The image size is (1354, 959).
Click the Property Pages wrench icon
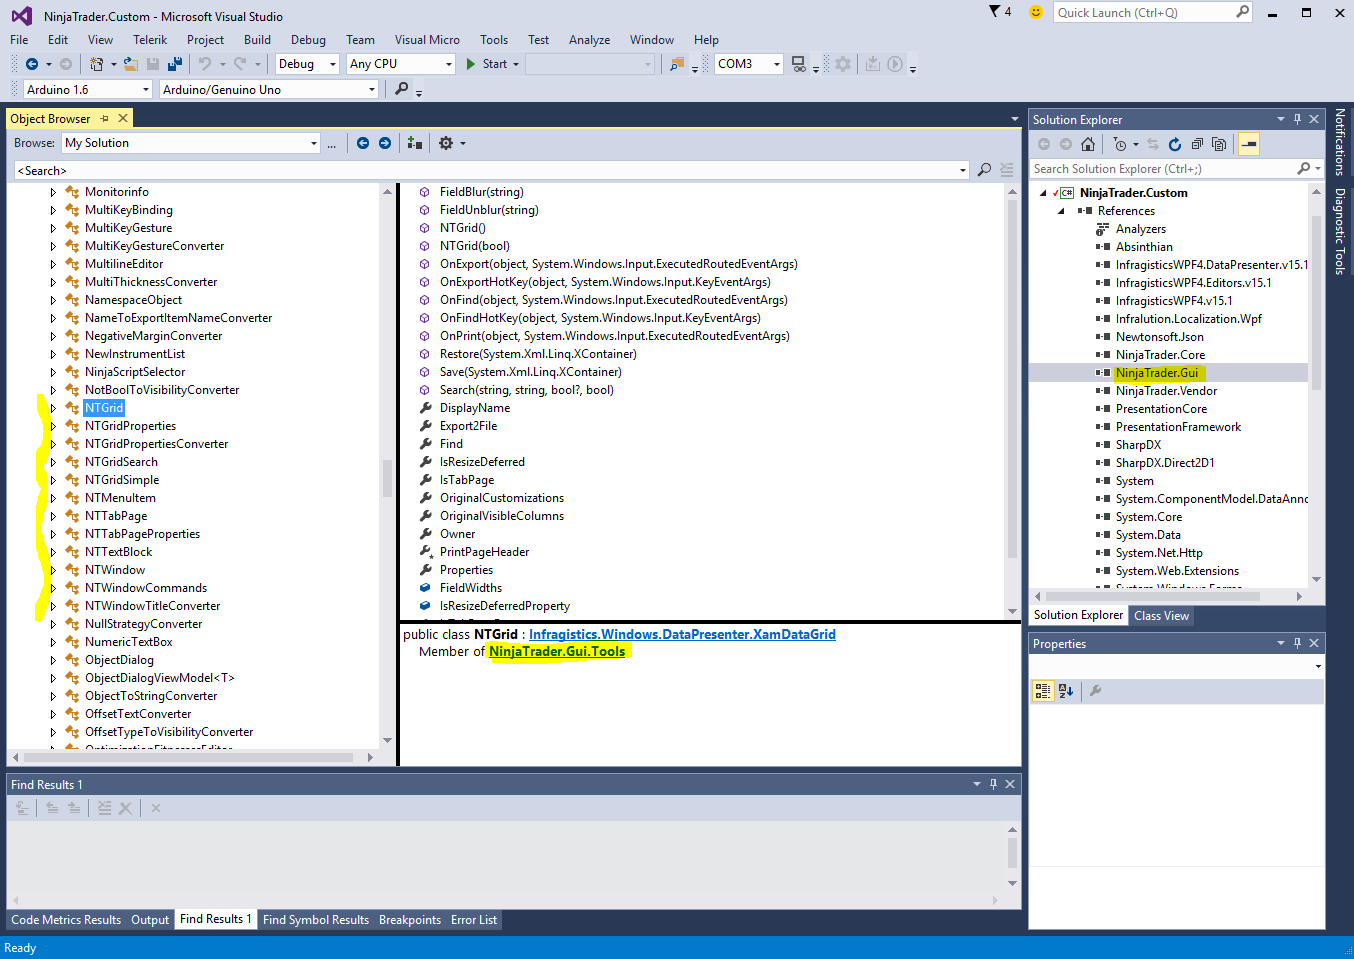coord(1095,690)
